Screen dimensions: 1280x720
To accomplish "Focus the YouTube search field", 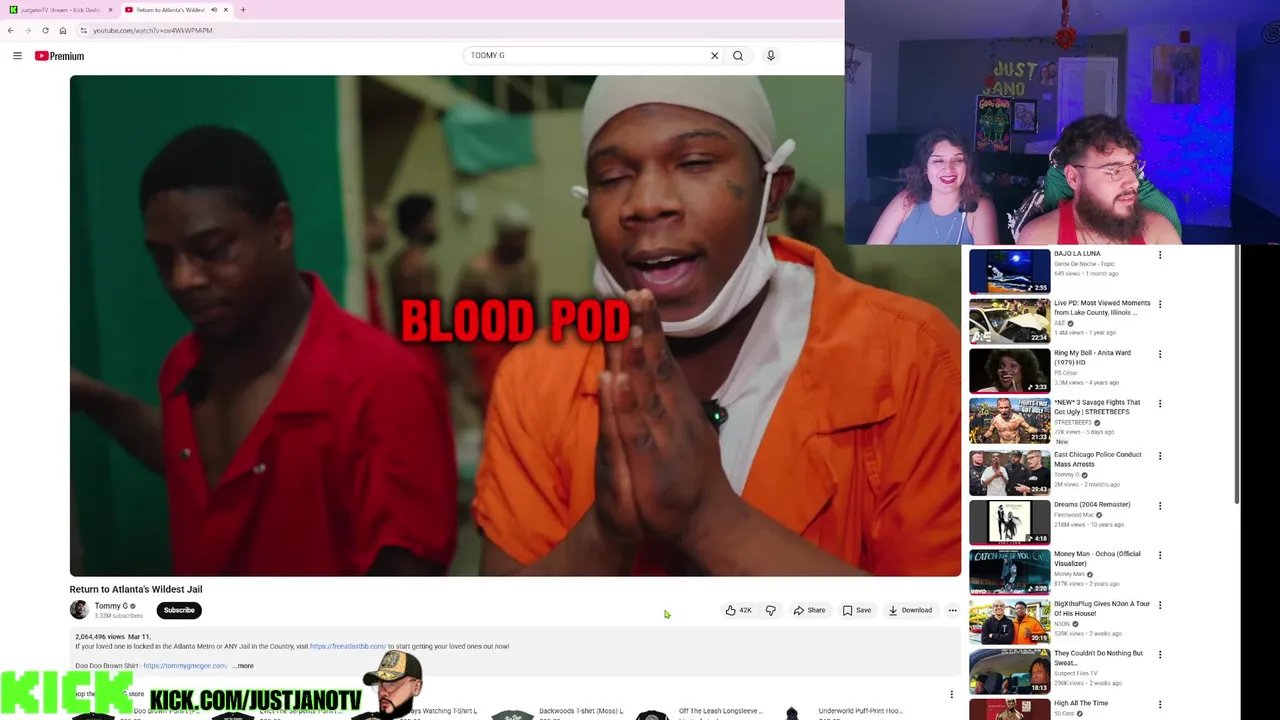I will click(585, 56).
